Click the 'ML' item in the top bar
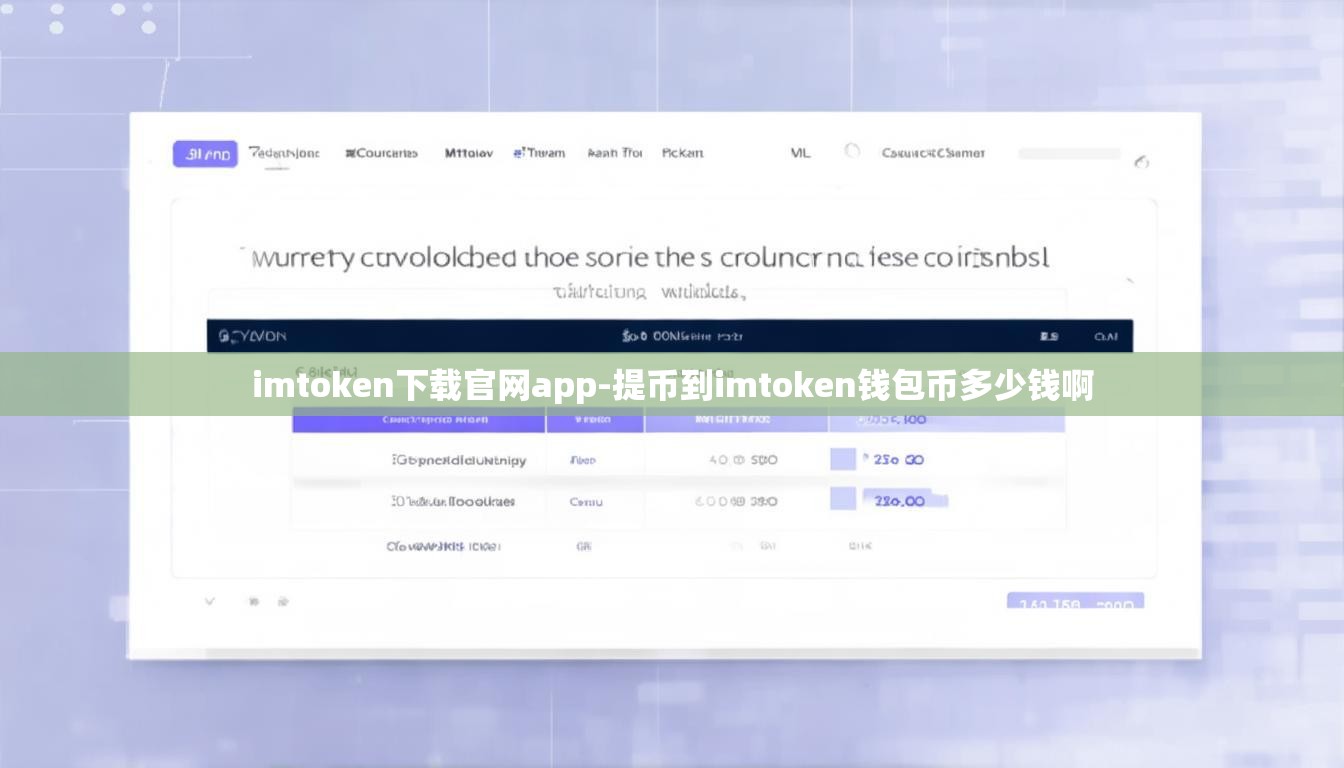 (x=800, y=153)
